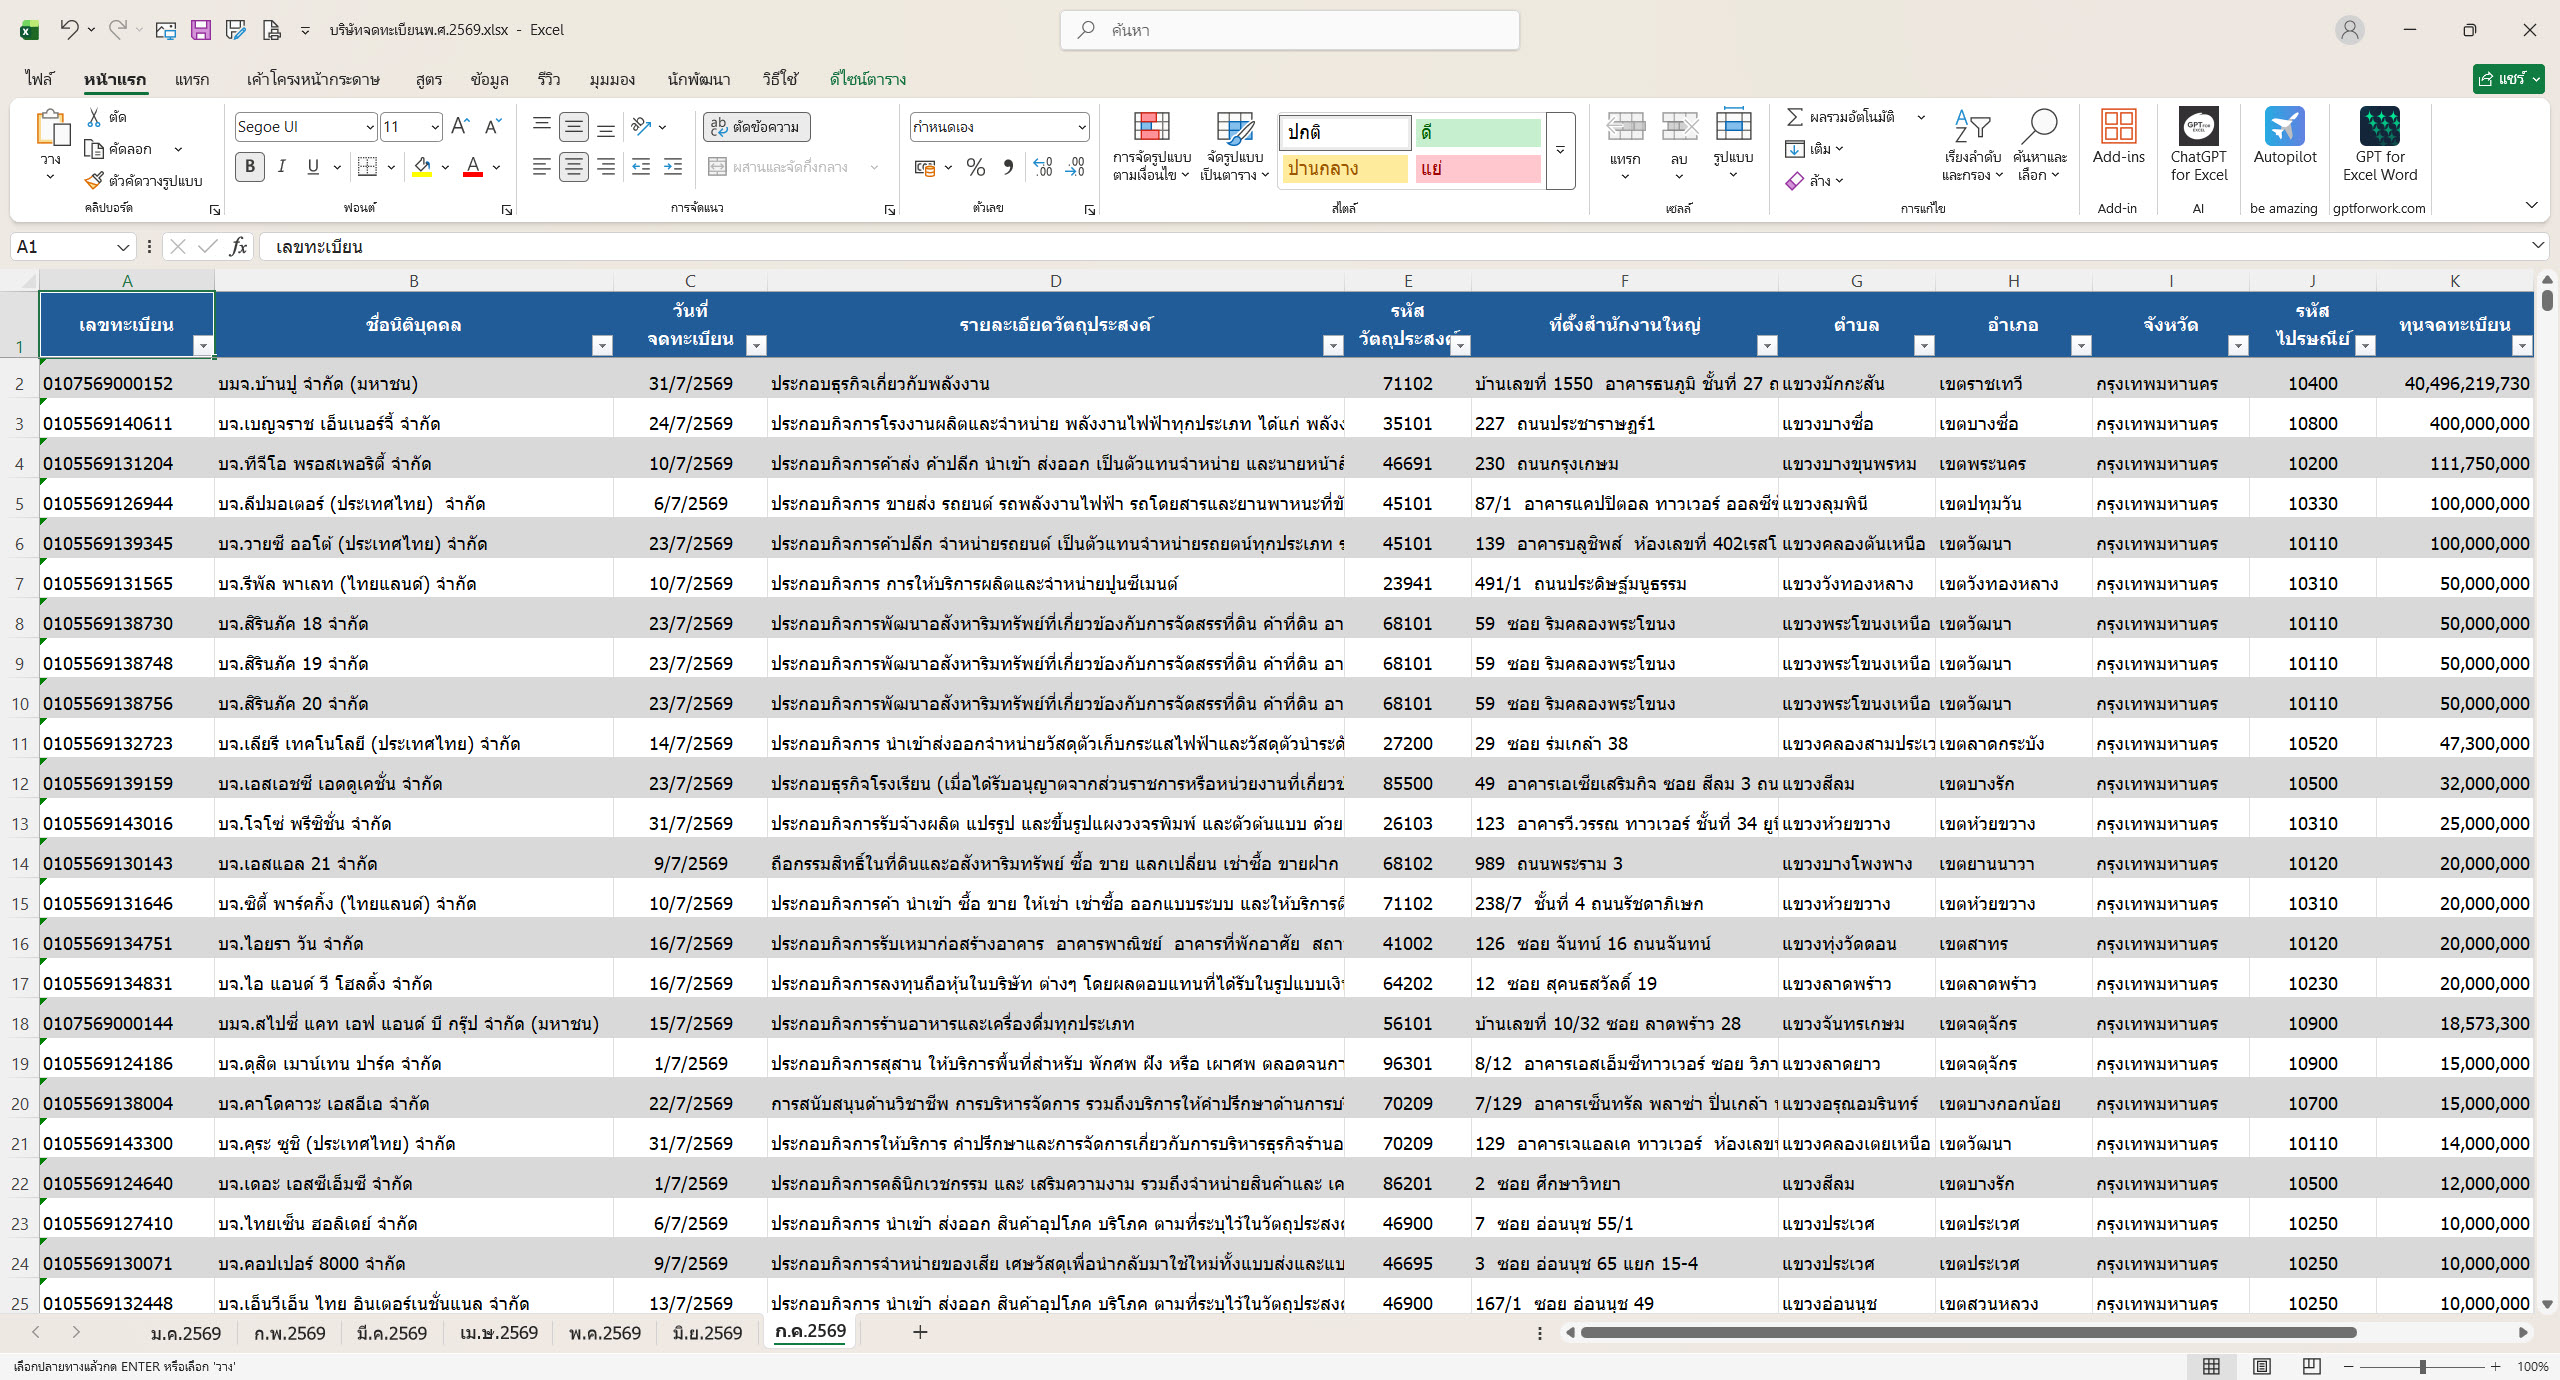The width and height of the screenshot is (2560, 1380).
Task: Click the Delete cells icon
Action: click(1679, 127)
